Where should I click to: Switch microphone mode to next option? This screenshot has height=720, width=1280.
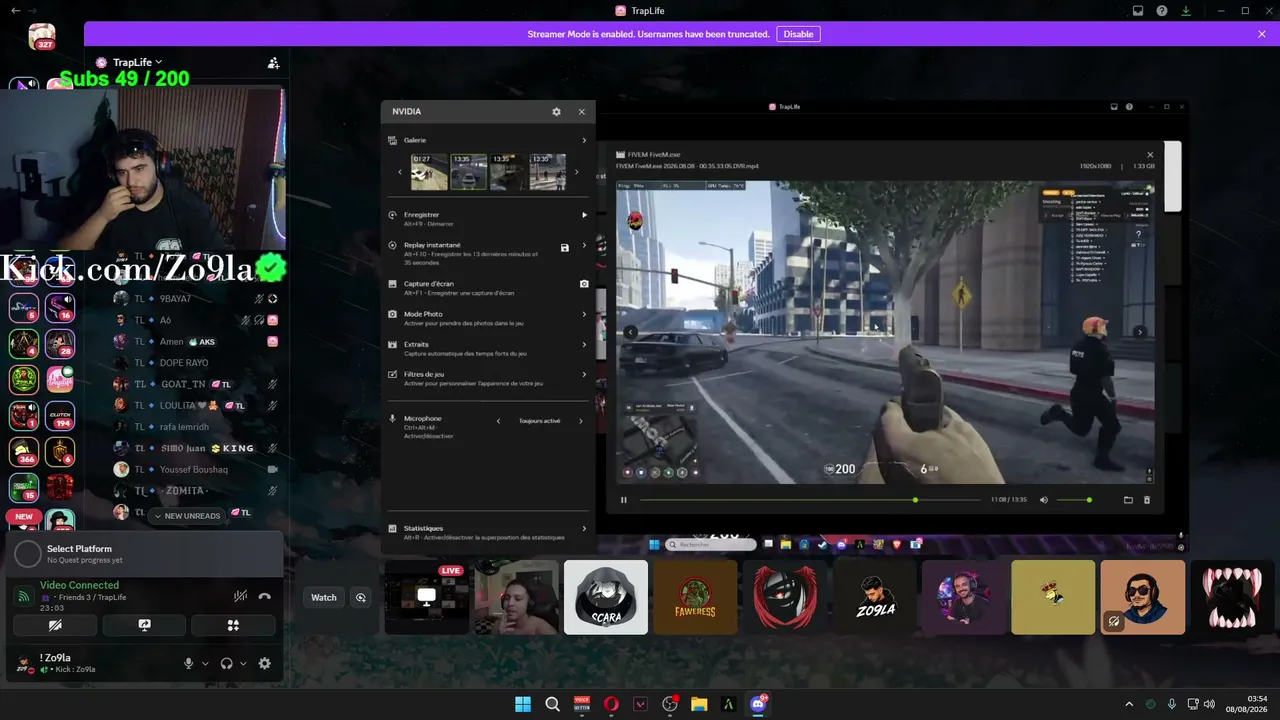click(x=580, y=421)
